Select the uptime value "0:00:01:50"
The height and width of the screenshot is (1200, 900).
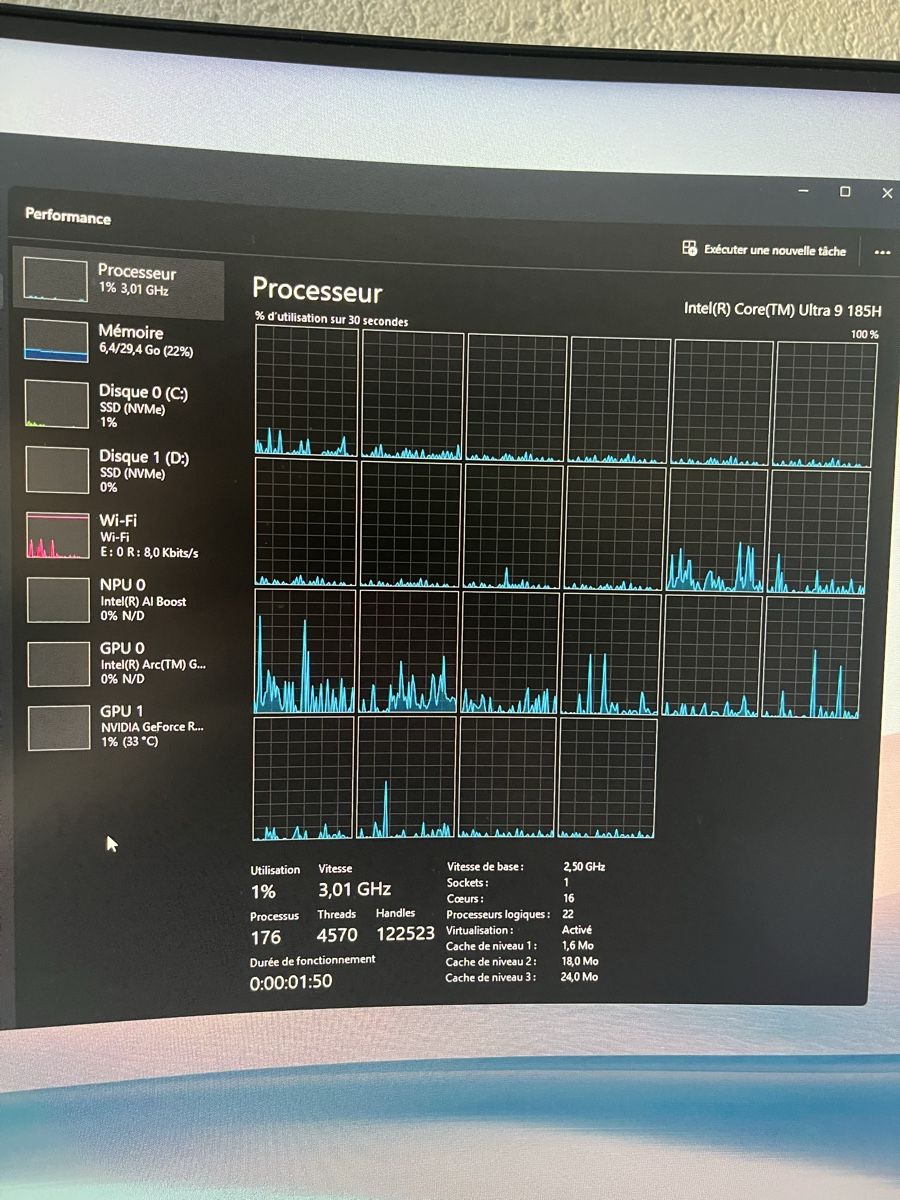(291, 982)
